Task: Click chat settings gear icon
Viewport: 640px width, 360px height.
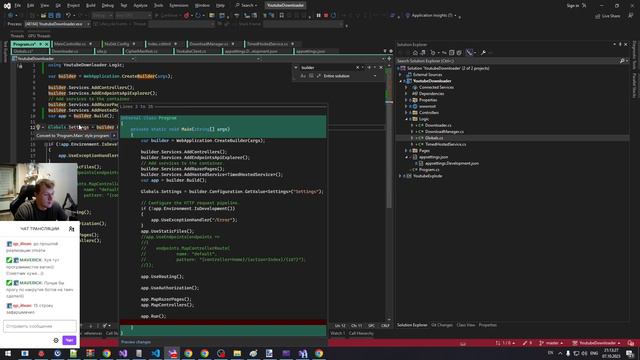Action: tap(56, 340)
